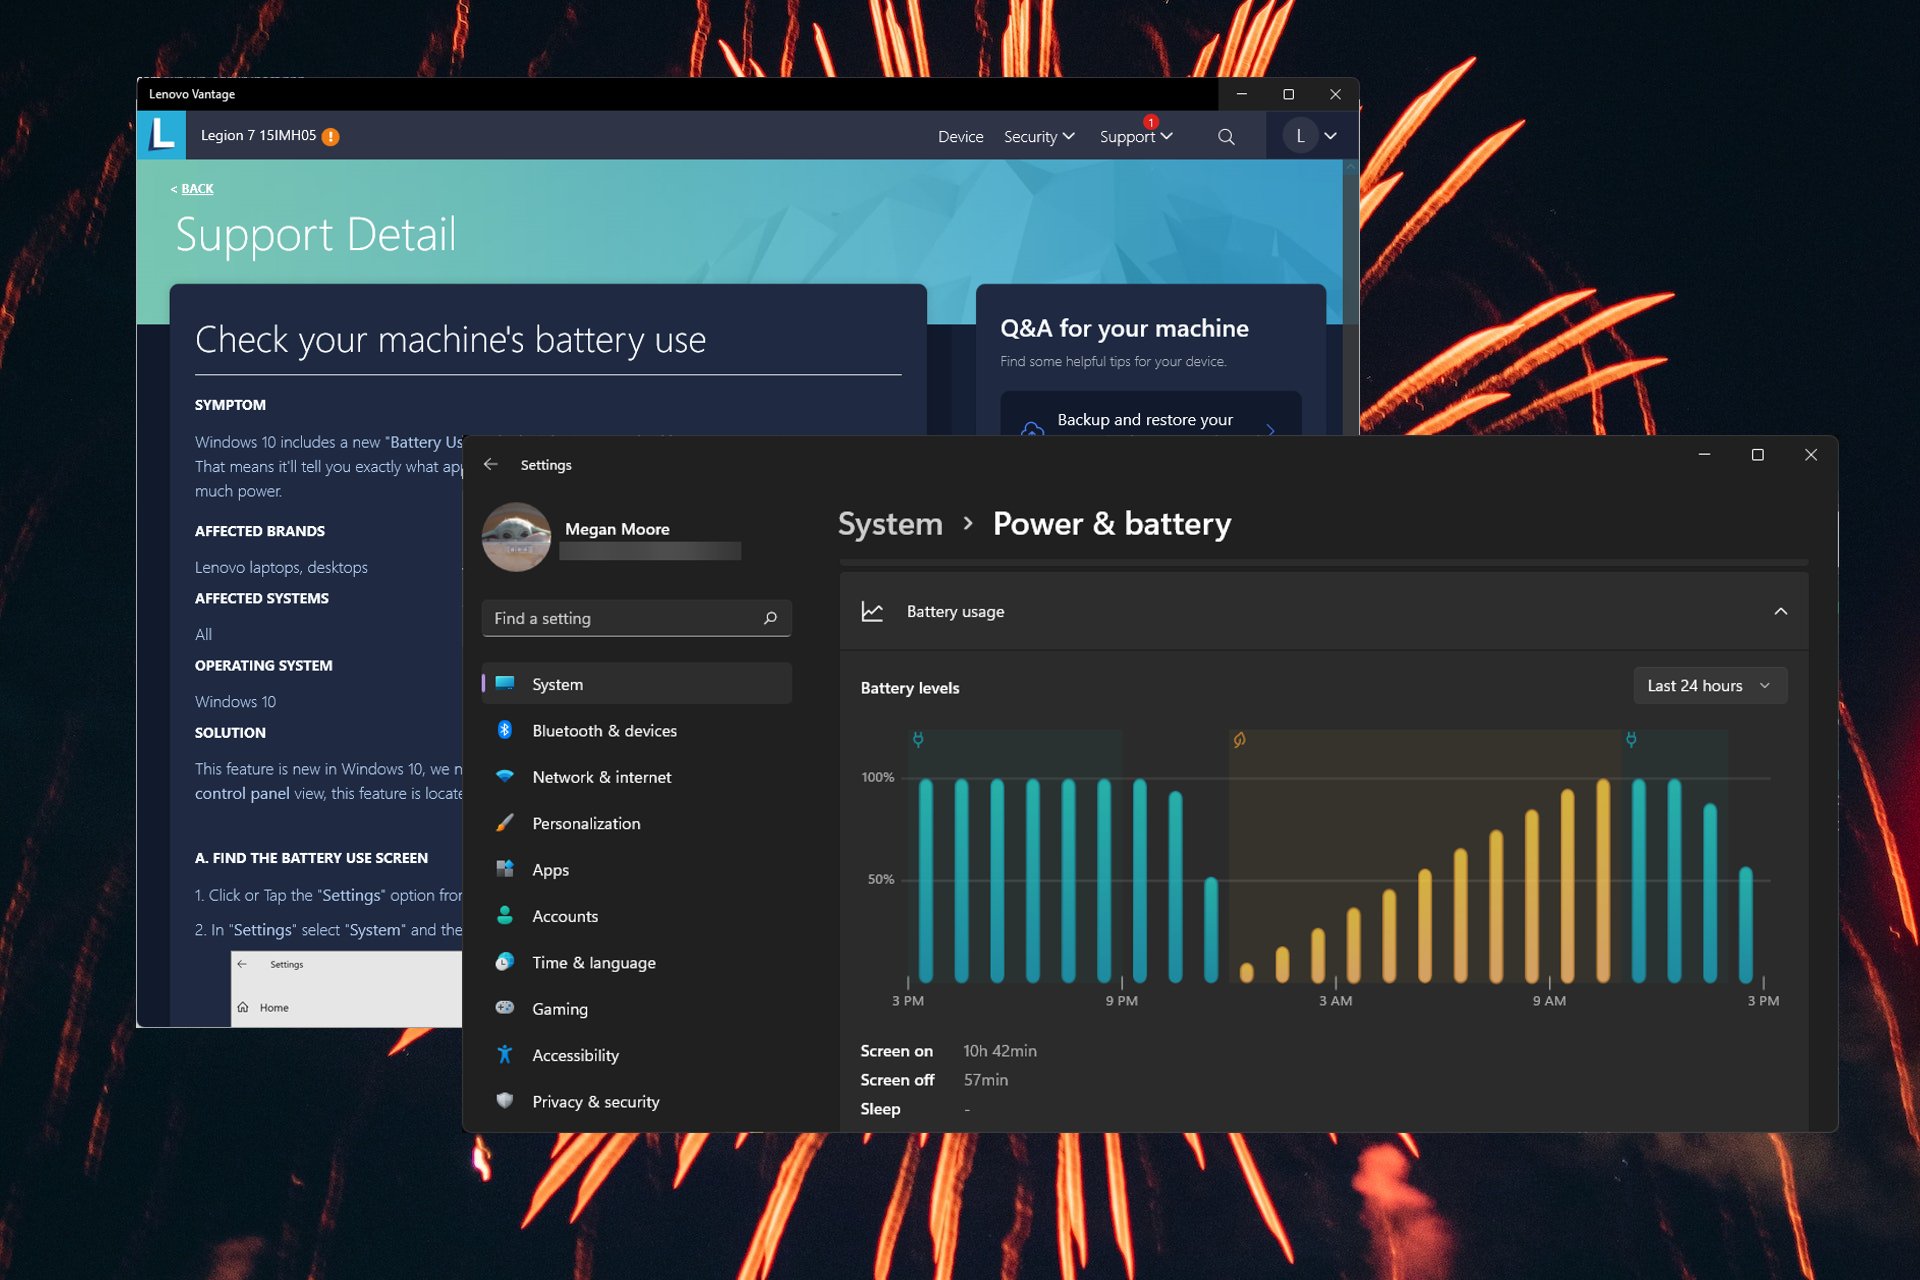Click the Apps icon in sidebar
The height and width of the screenshot is (1280, 1920).
505,869
